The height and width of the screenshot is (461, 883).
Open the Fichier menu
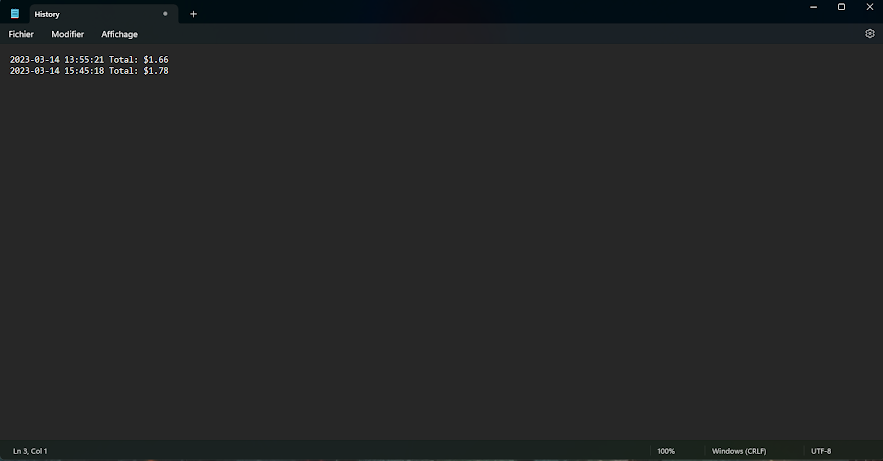[21, 34]
